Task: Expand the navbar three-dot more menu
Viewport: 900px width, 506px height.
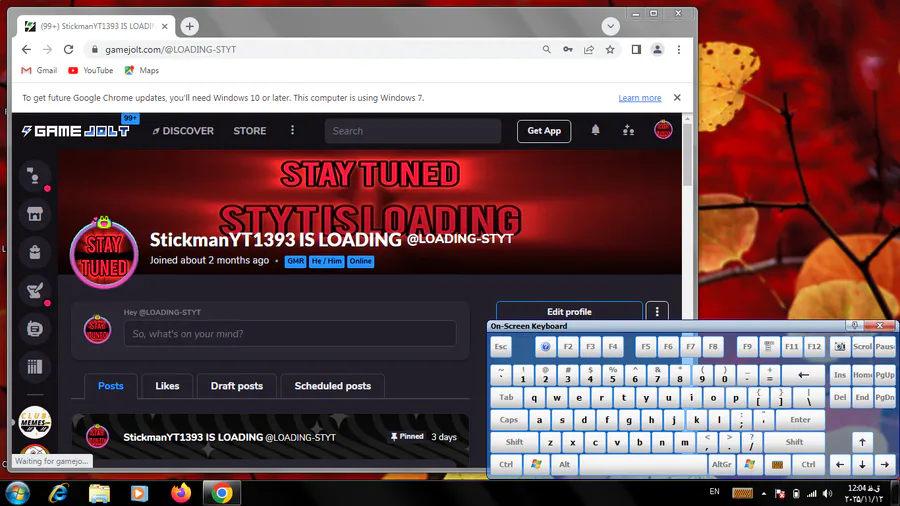Action: pyautogui.click(x=292, y=130)
